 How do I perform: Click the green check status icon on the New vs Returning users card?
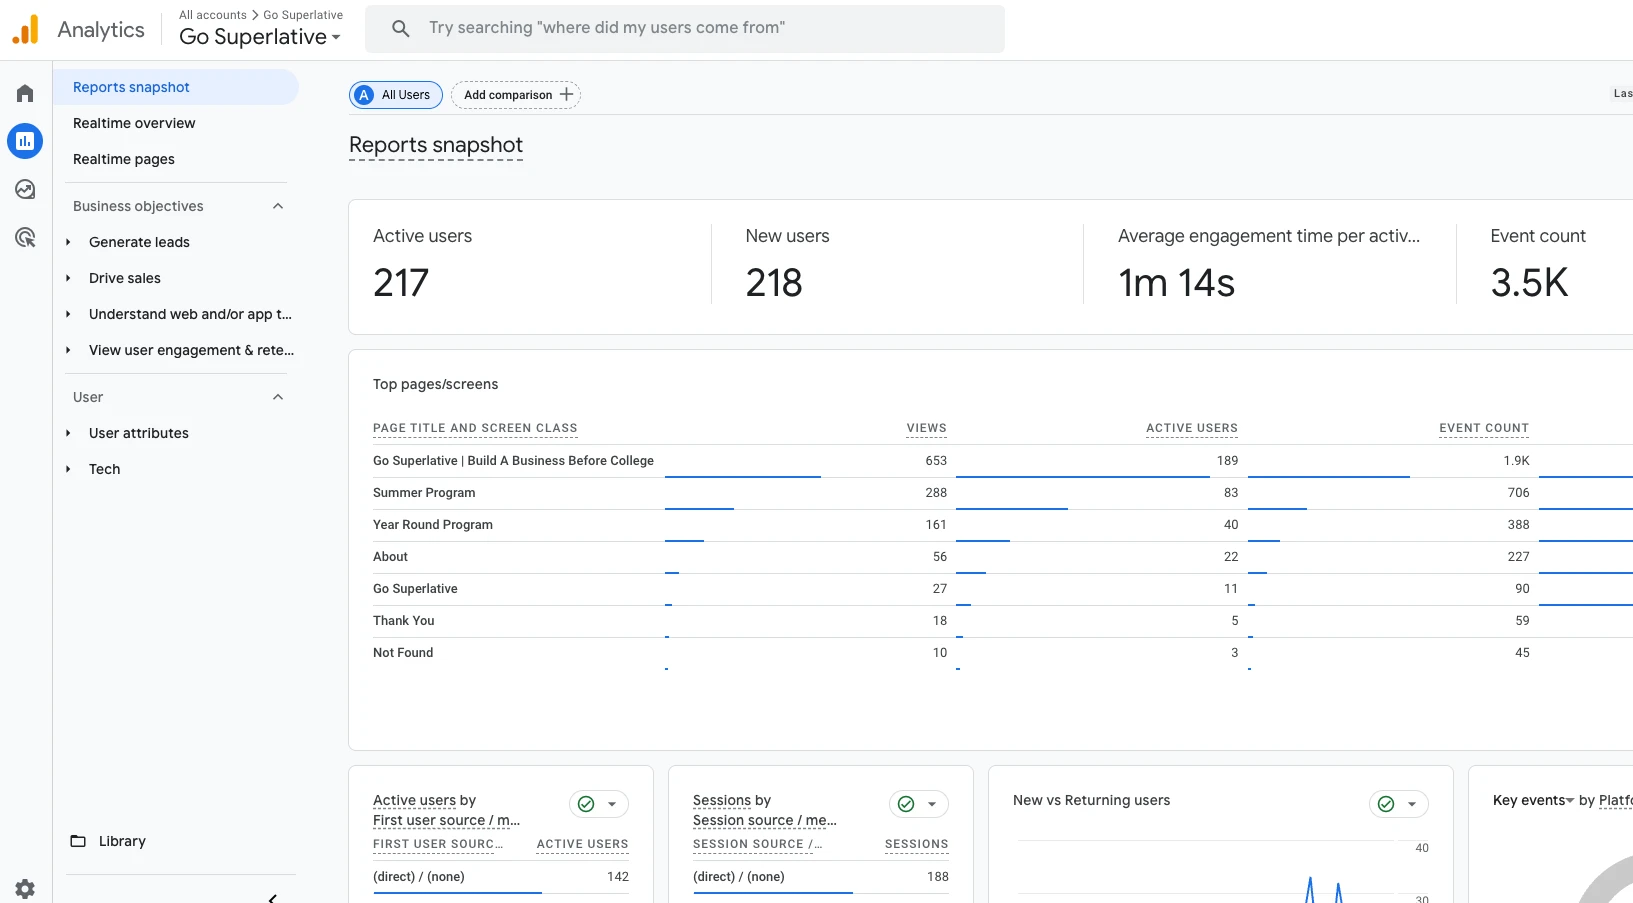pos(1386,804)
